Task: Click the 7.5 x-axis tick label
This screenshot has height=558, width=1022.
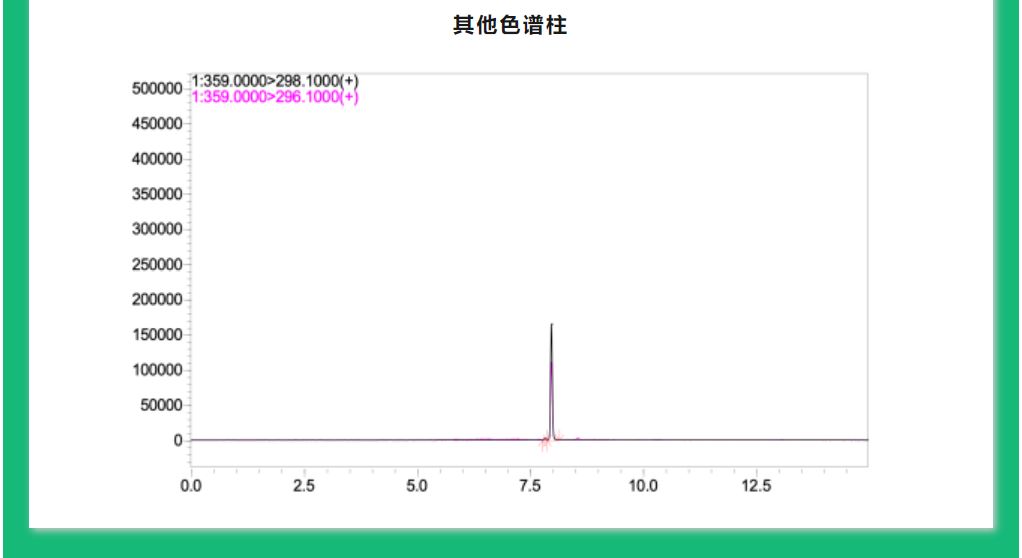Action: pyautogui.click(x=530, y=486)
